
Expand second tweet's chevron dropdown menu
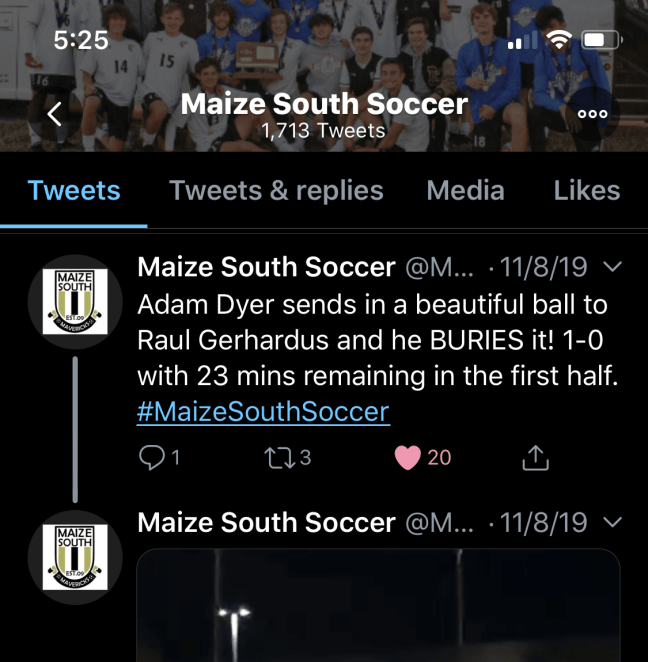(615, 522)
